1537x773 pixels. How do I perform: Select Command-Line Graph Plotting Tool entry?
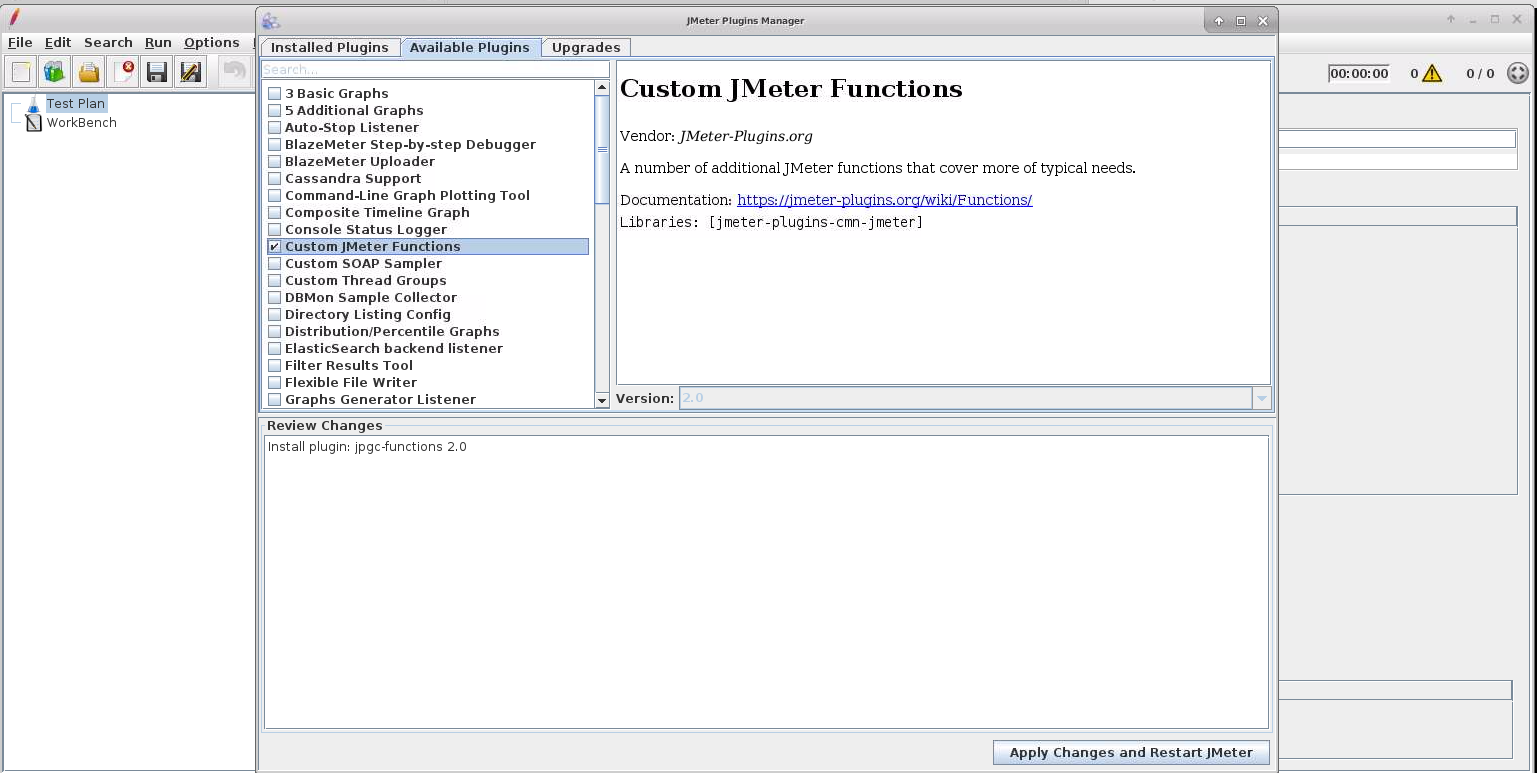coord(407,196)
